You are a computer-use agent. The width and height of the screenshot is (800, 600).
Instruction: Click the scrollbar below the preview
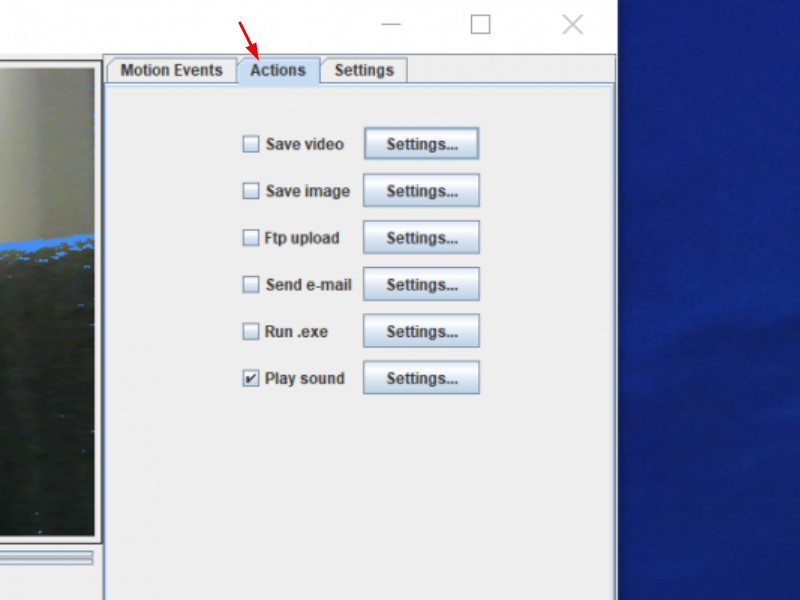(x=45, y=557)
